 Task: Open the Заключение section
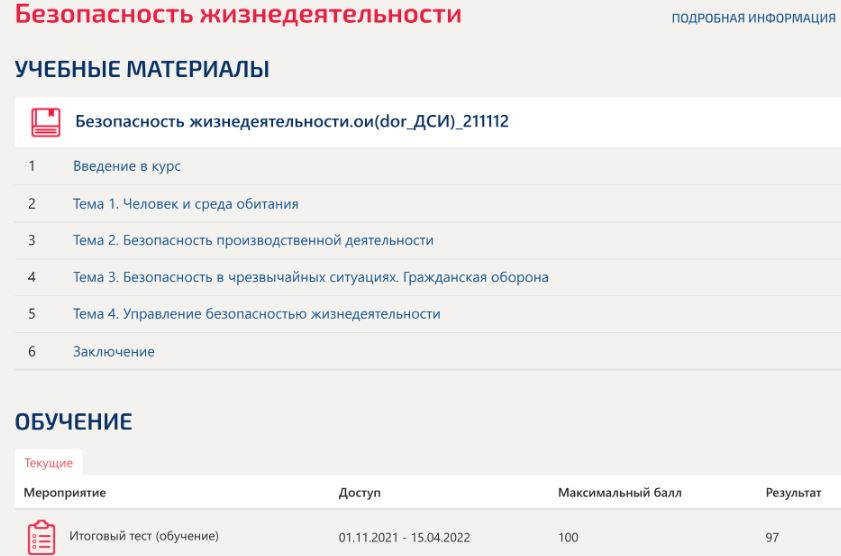(113, 351)
